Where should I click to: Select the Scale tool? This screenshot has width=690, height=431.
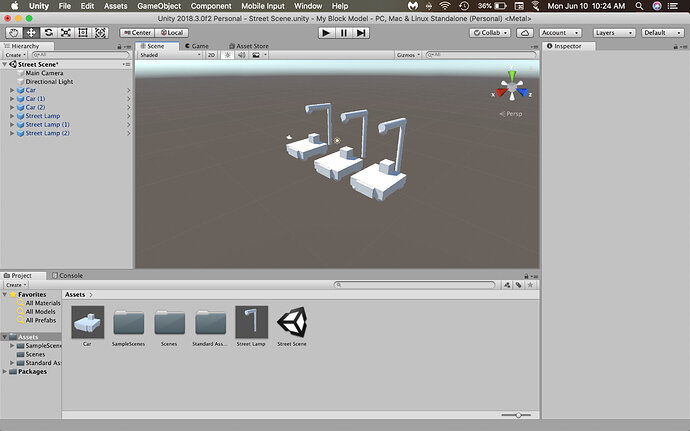(x=66, y=33)
